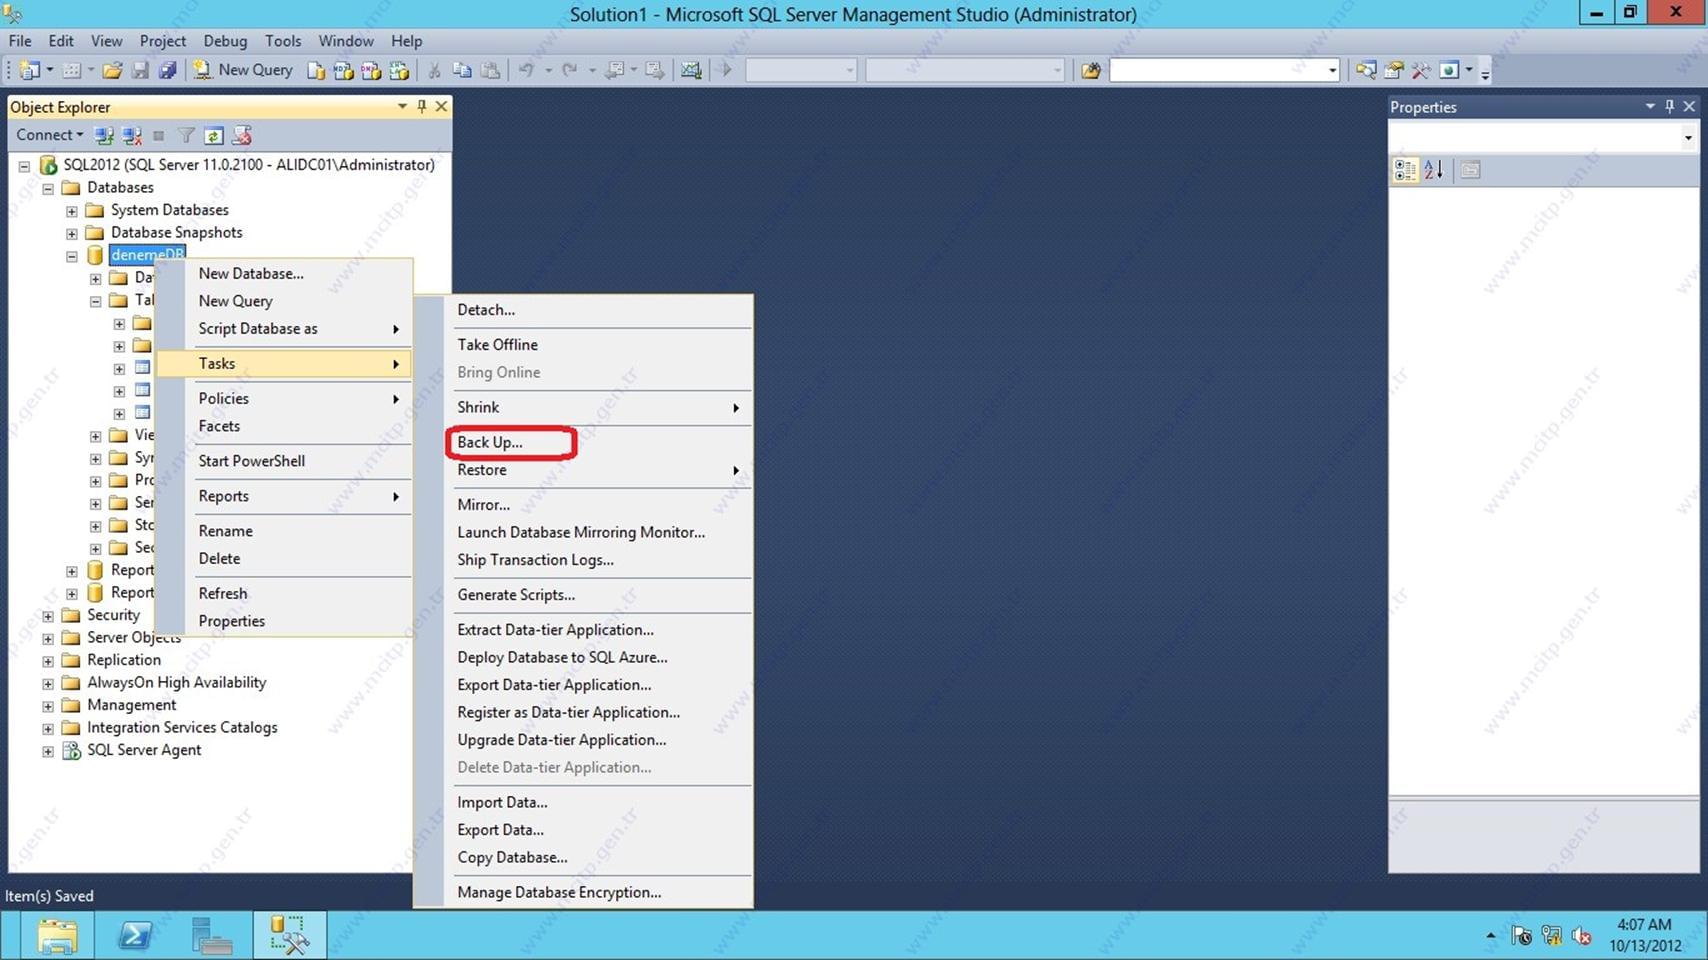The image size is (1708, 960).
Task: Click the Open File folder icon
Action: 112,70
